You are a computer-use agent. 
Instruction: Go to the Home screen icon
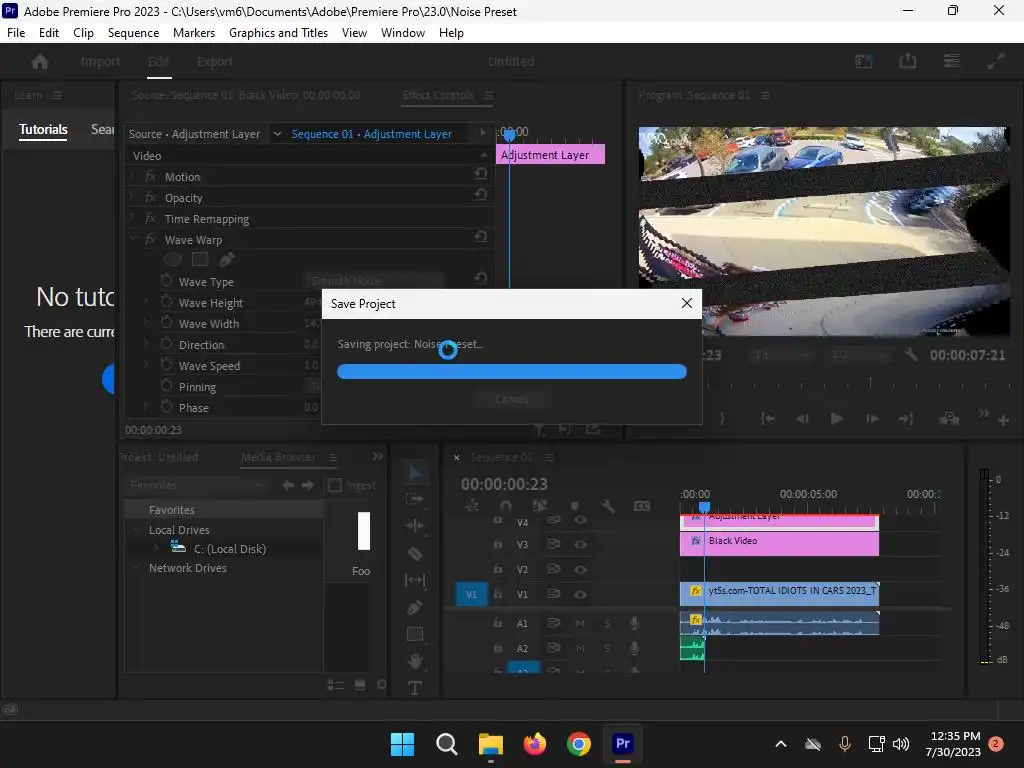click(40, 61)
